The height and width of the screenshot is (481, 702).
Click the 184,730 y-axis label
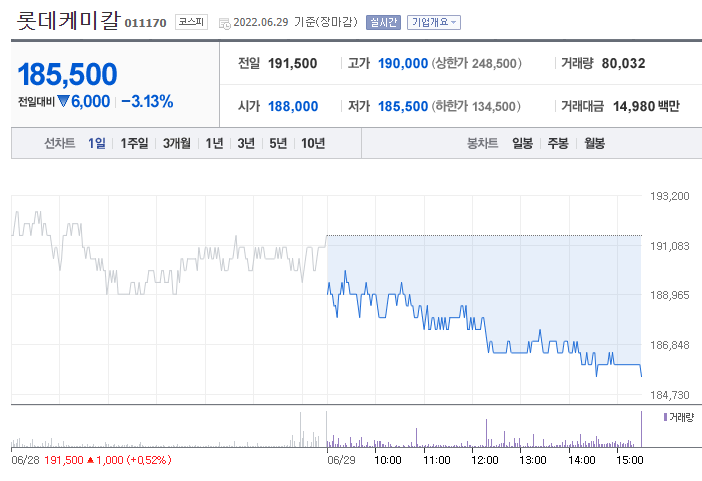[x=669, y=395]
